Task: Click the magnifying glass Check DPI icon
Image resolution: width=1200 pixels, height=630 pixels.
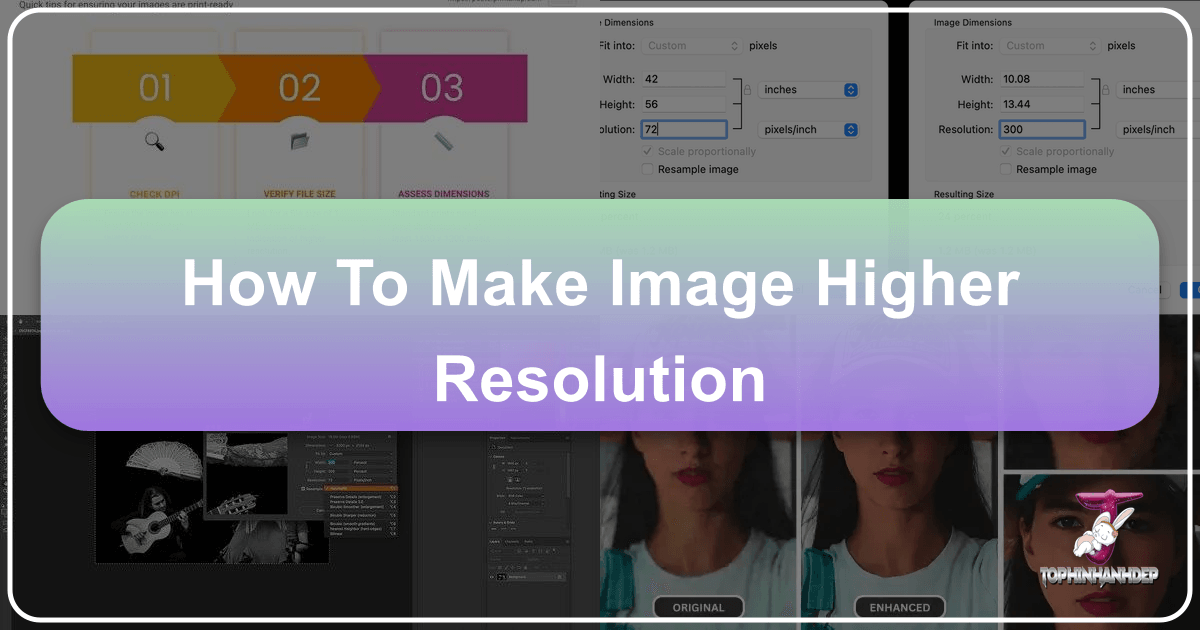Action: pyautogui.click(x=155, y=141)
